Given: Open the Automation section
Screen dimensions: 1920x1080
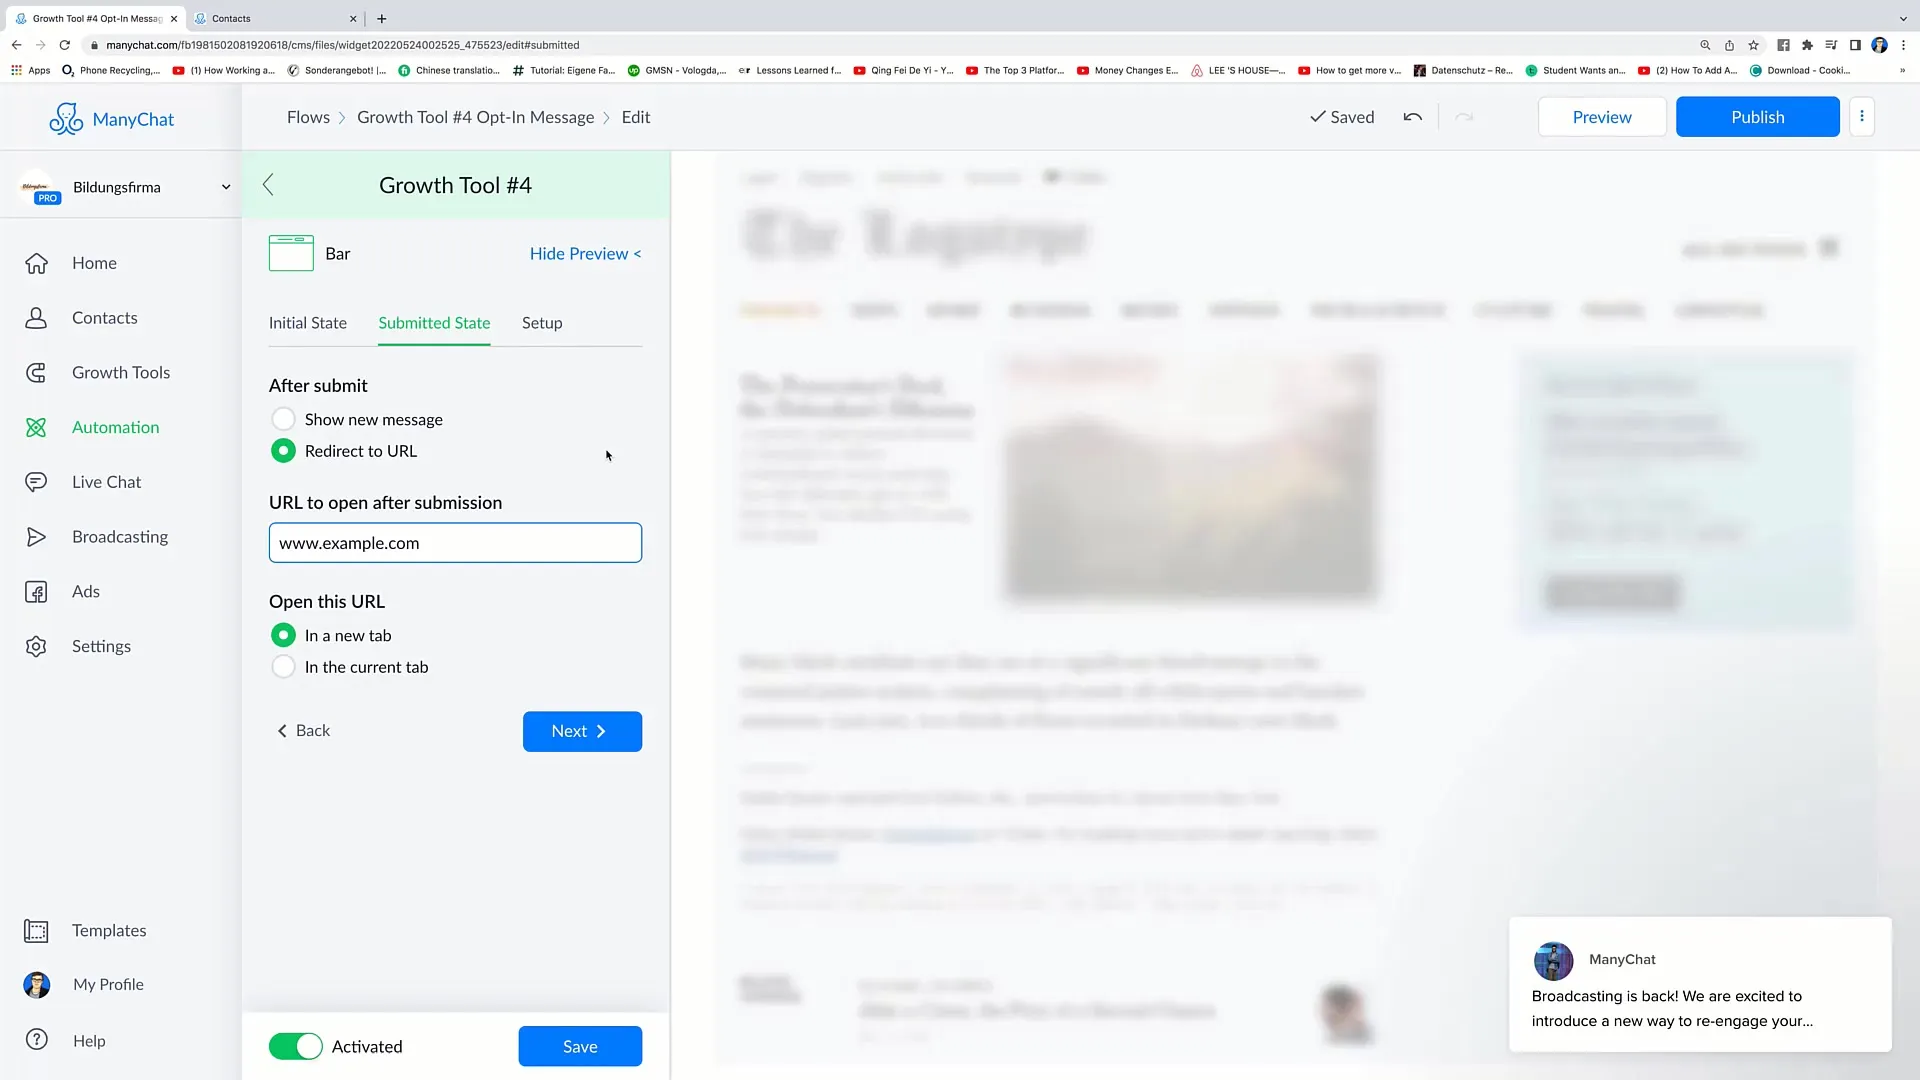Looking at the screenshot, I should point(115,426).
